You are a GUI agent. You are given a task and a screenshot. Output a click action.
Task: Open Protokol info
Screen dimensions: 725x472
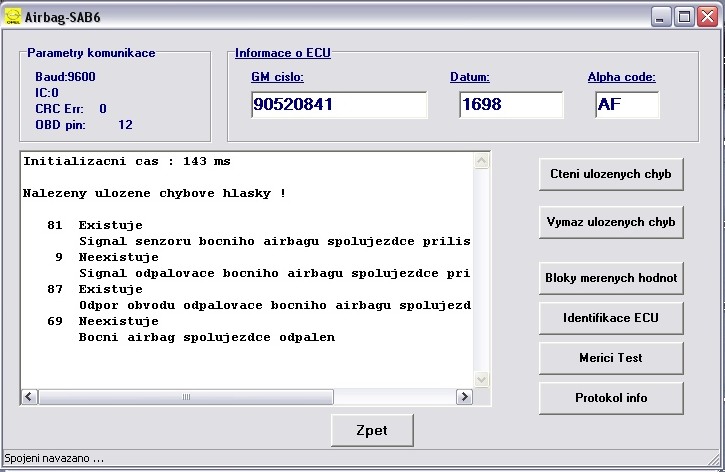click(x=611, y=398)
